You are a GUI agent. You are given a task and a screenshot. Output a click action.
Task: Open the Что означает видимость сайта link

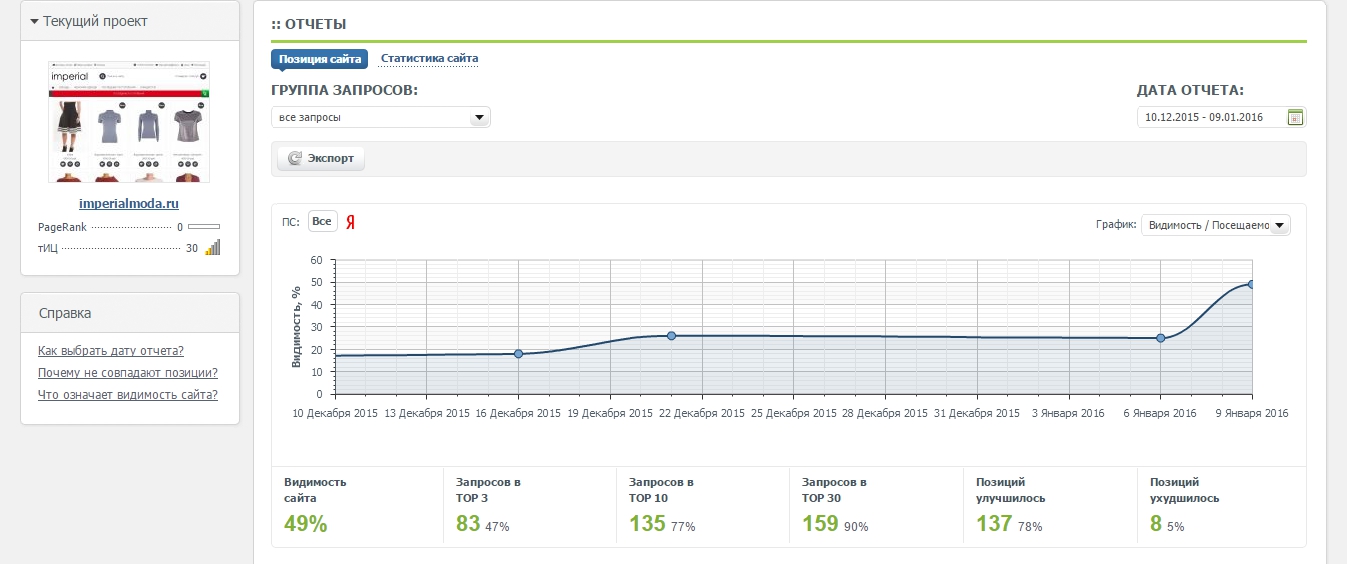128,395
